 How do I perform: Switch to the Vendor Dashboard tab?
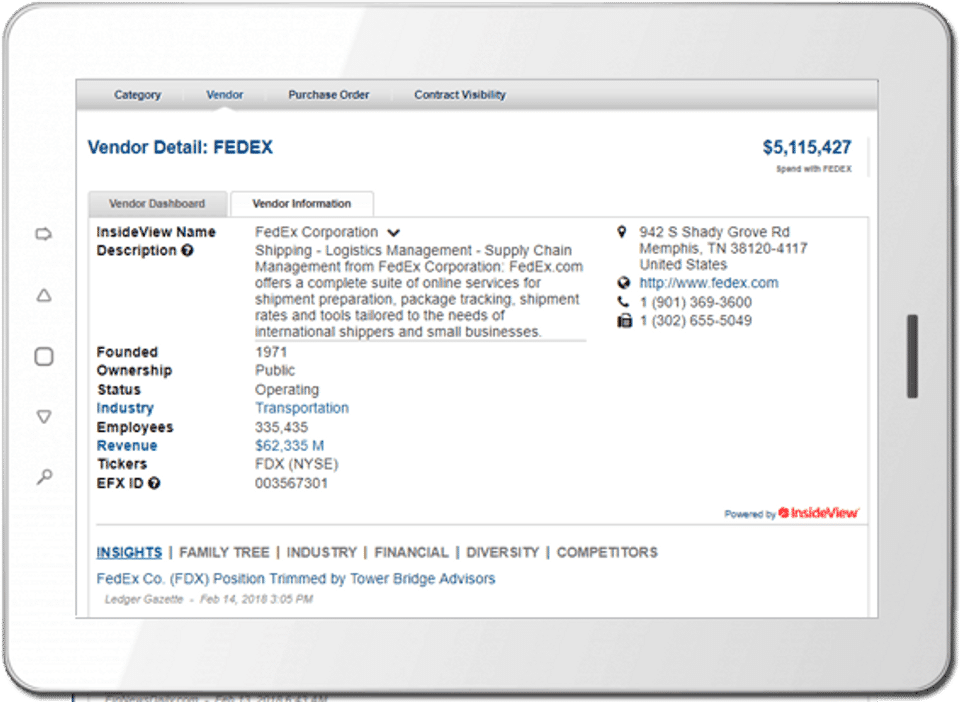pyautogui.click(x=157, y=204)
